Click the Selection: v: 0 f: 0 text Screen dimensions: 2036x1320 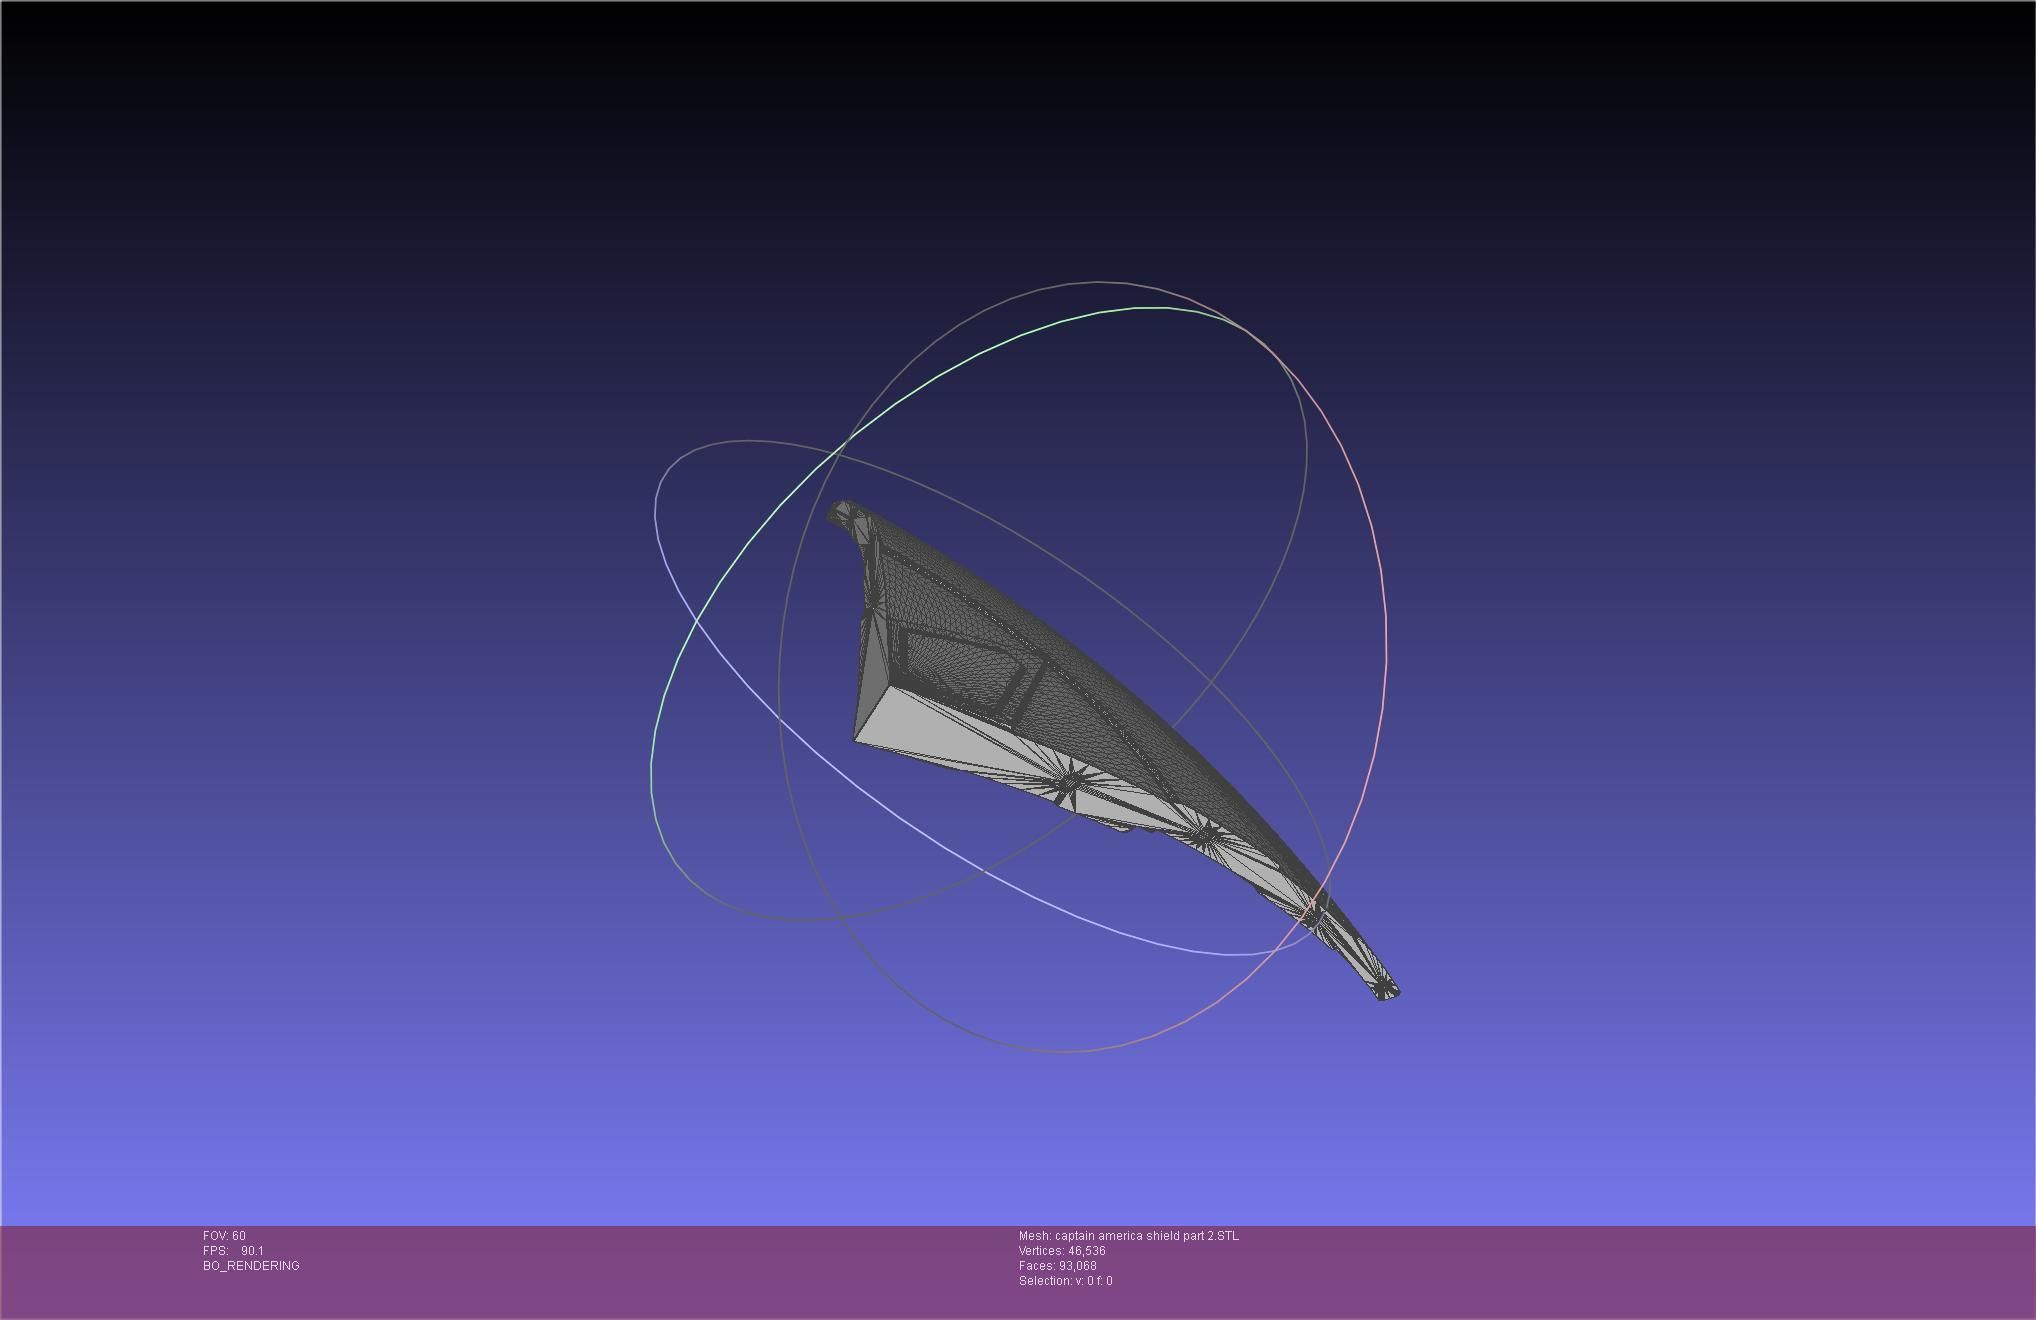[1065, 1281]
